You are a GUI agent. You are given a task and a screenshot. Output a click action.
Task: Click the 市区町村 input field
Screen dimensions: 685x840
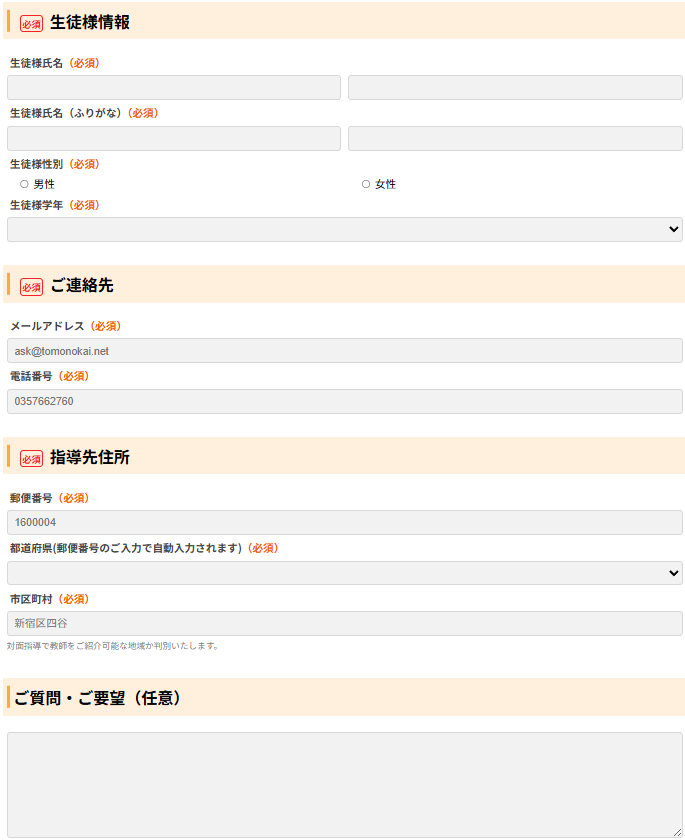[x=344, y=624]
